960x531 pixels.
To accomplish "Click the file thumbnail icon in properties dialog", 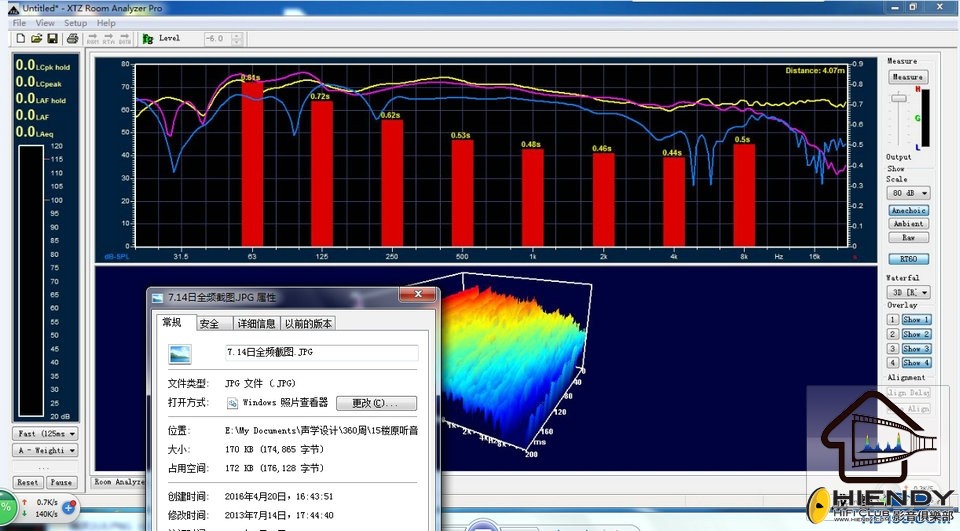I will (x=180, y=353).
